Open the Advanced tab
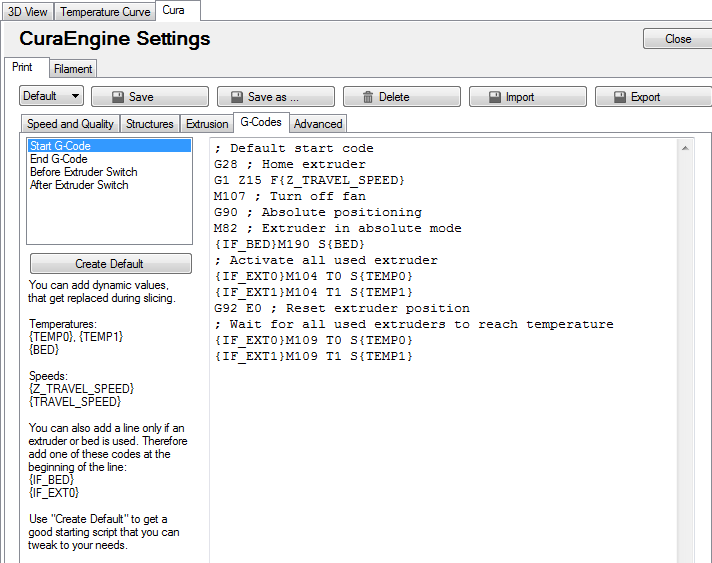This screenshot has height=563, width=712. tap(318, 123)
